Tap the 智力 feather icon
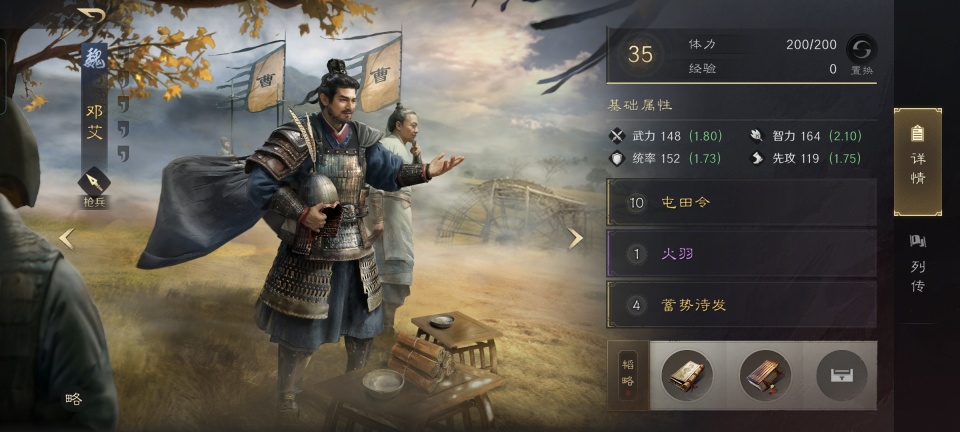Viewport: 960px width, 432px height. (757, 136)
